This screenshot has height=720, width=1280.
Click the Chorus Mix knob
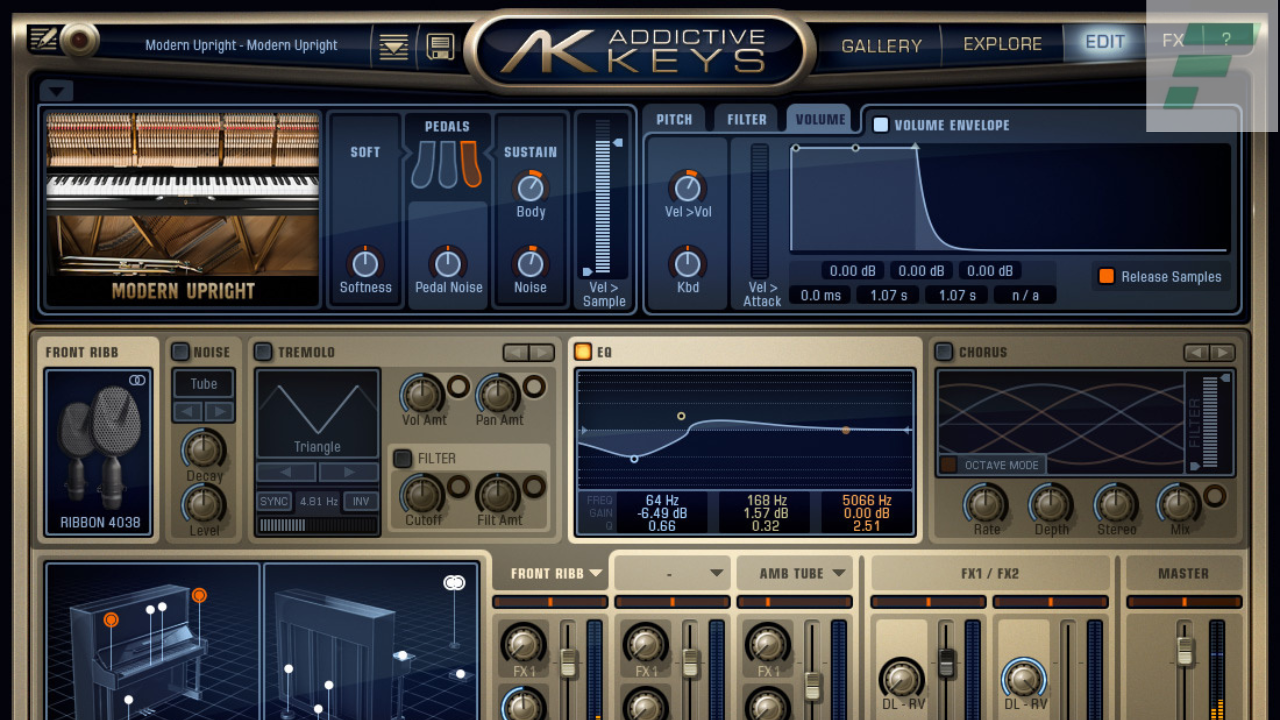point(1178,503)
